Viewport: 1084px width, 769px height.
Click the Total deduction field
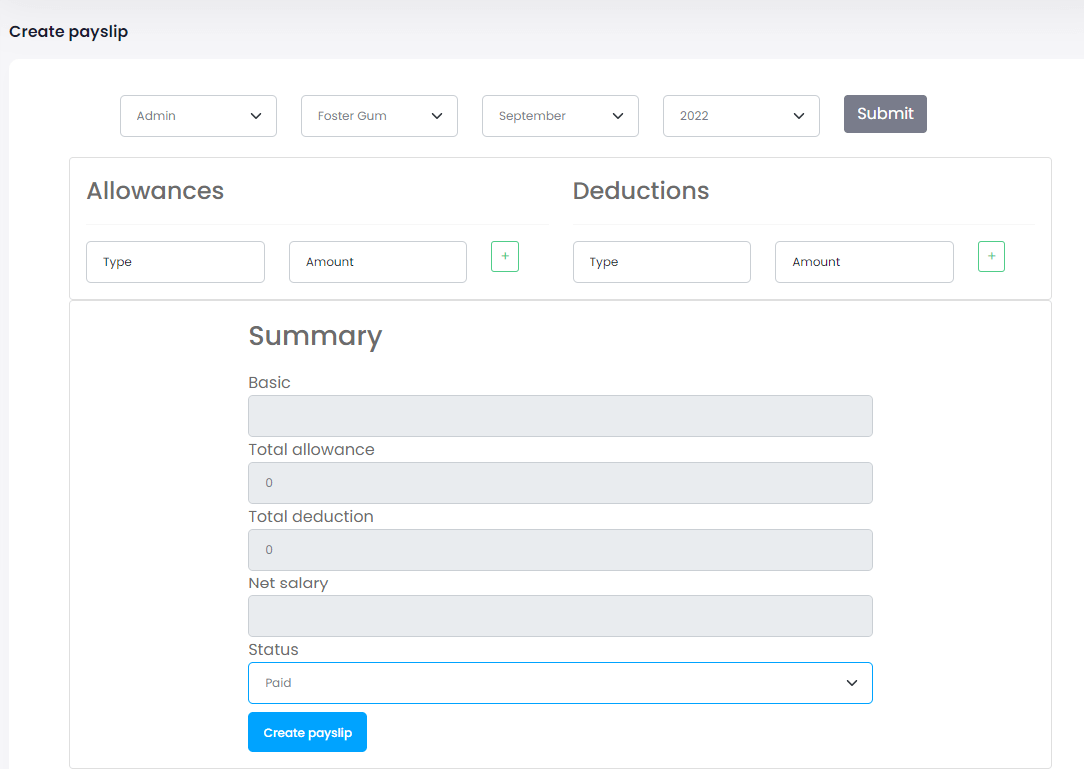tap(560, 550)
